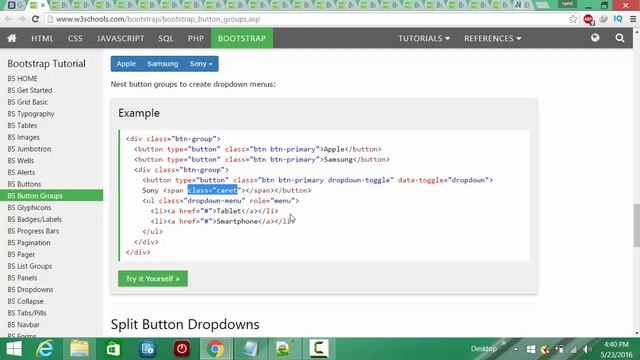This screenshot has height=360, width=640.
Task: Select BS Button Groups link
Action: coord(51,196)
